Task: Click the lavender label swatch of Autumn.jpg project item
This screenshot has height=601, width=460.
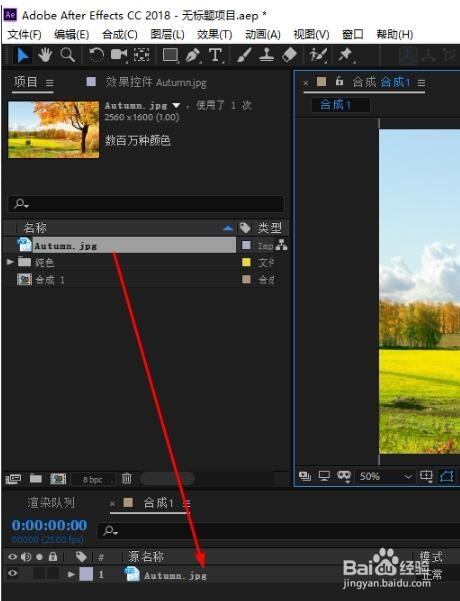Action: pos(246,245)
